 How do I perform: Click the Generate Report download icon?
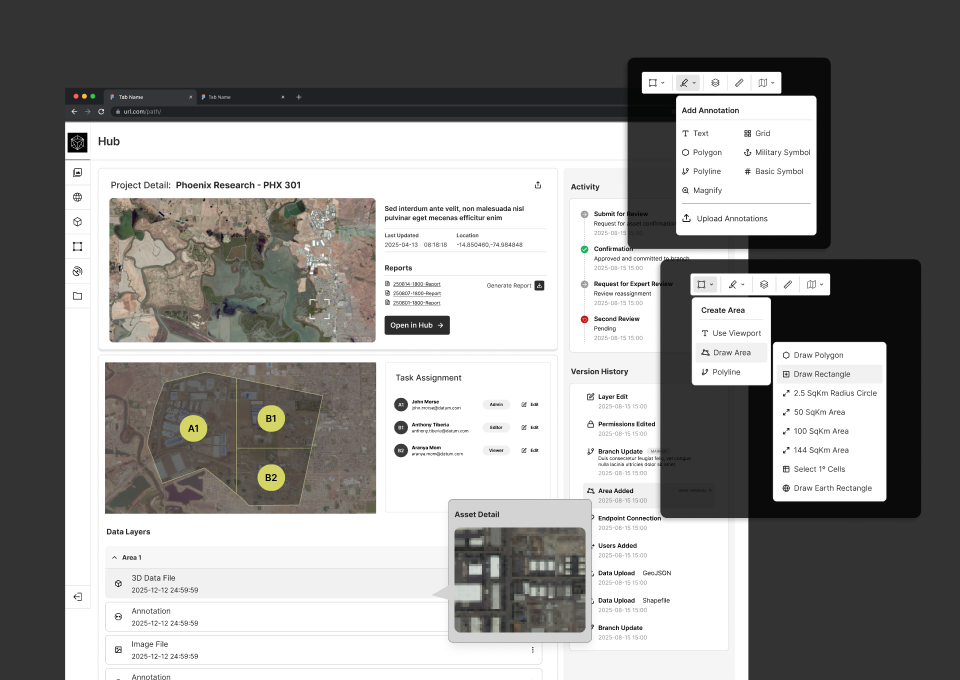click(539, 285)
